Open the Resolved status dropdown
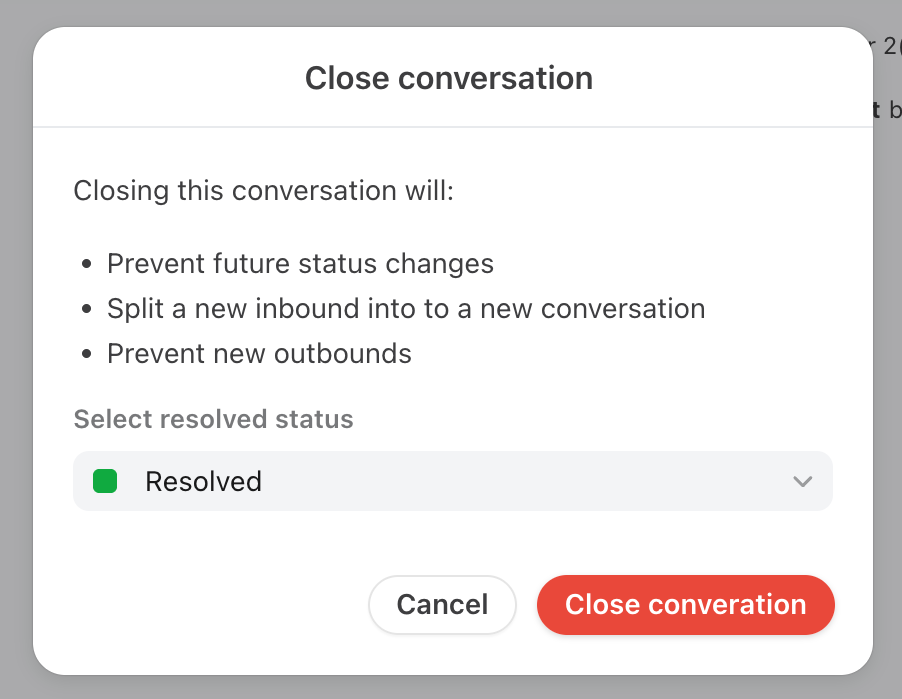The height and width of the screenshot is (699, 902). [453, 481]
